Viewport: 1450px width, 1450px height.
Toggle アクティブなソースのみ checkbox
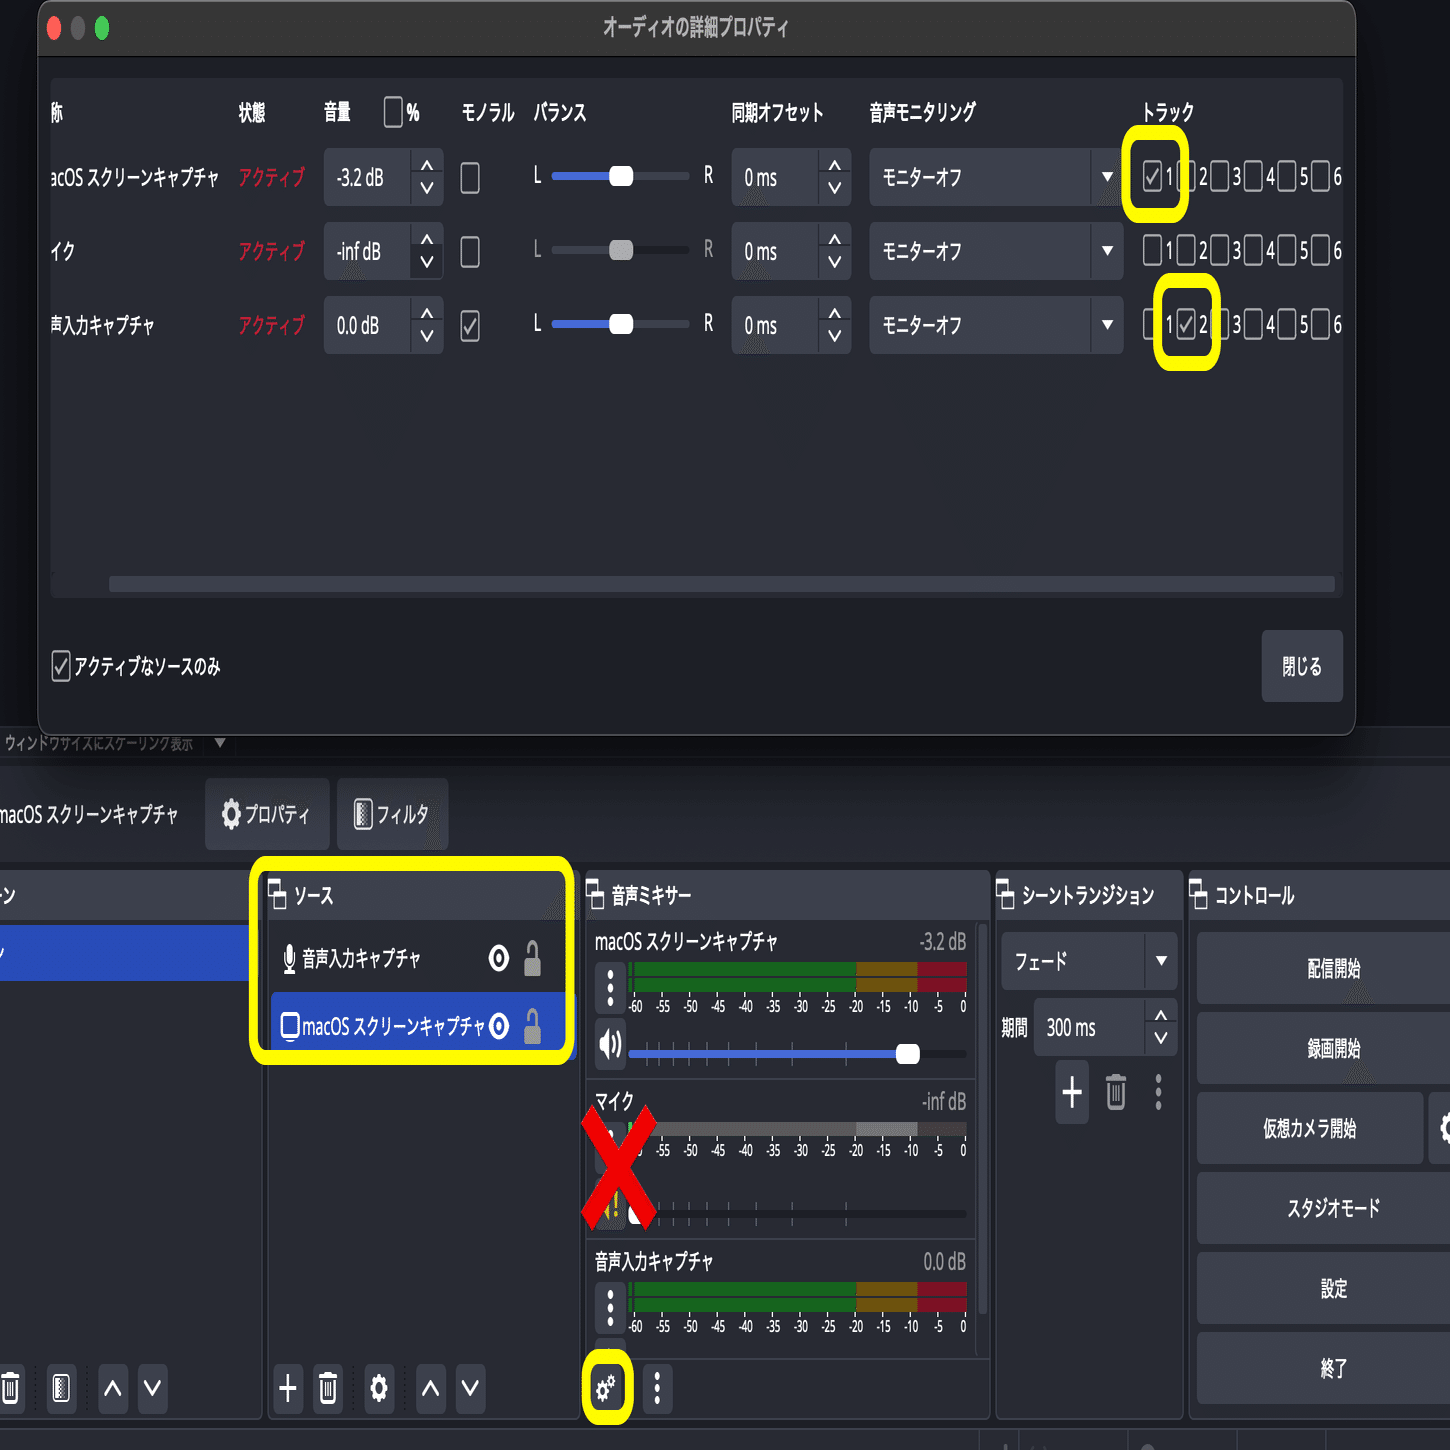pyautogui.click(x=61, y=666)
